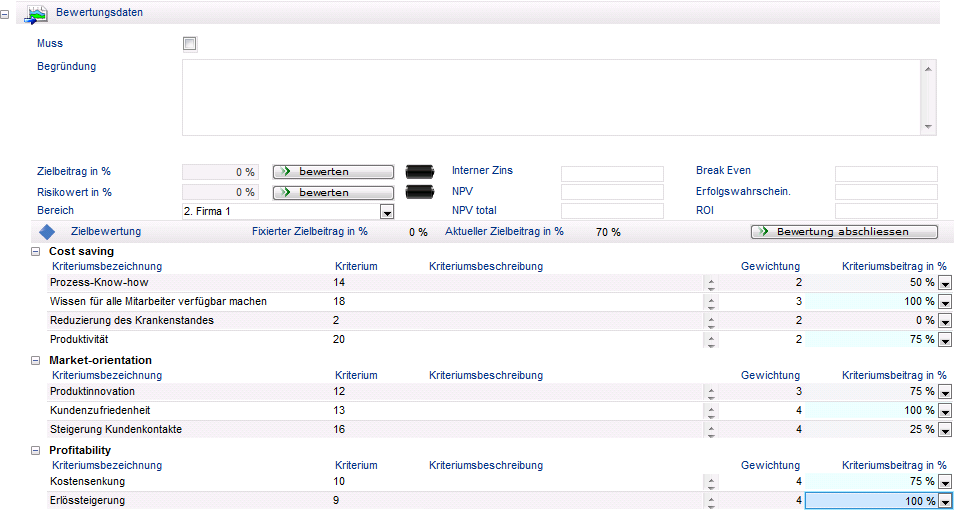Enable the Muss checkbox
The image size is (954, 511).
point(190,44)
